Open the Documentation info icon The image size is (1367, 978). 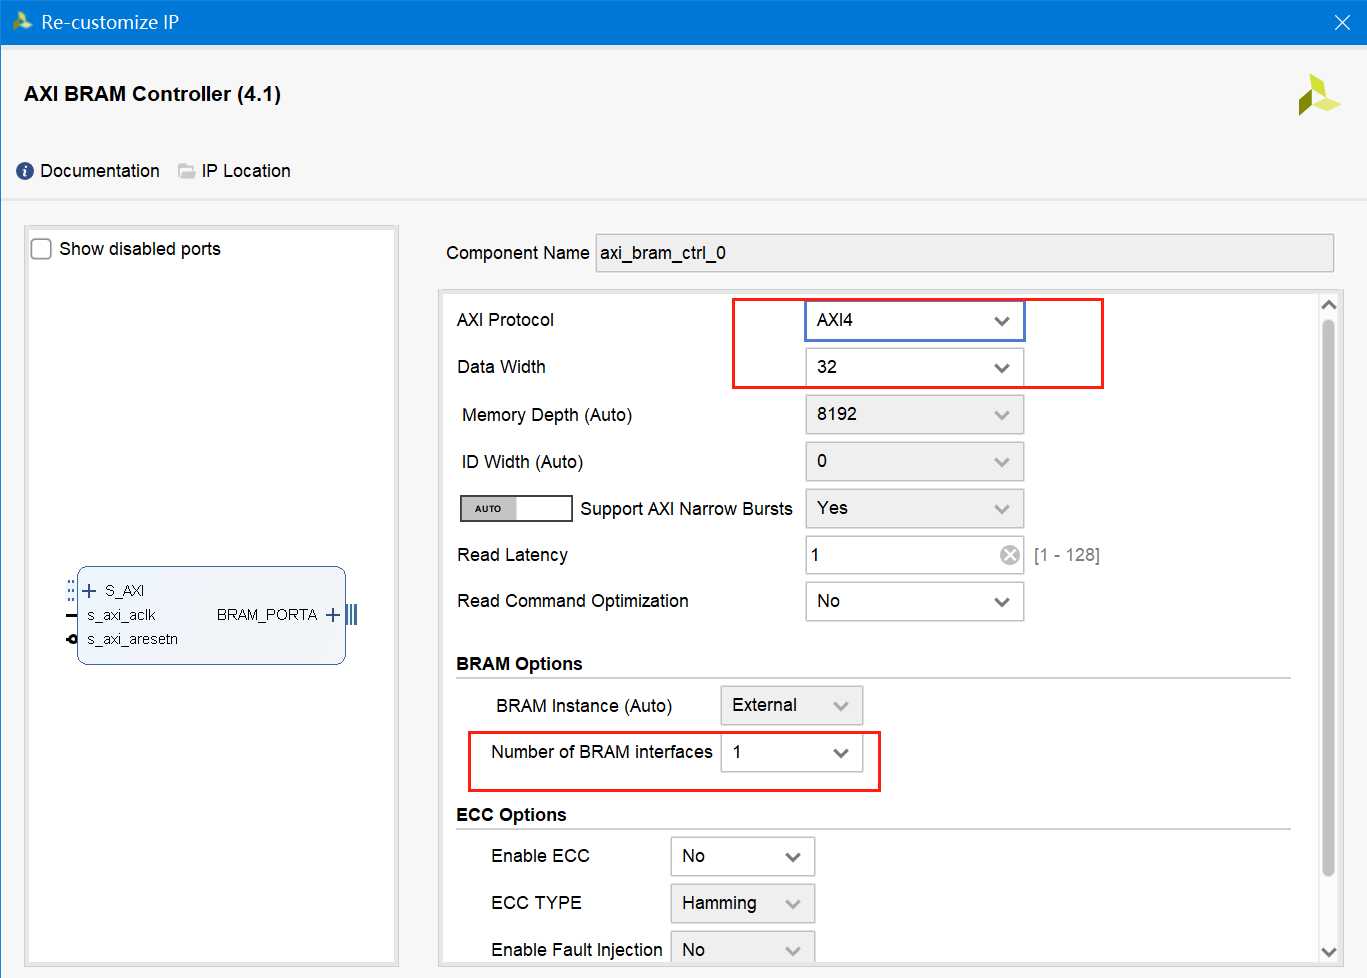pyautogui.click(x=25, y=171)
